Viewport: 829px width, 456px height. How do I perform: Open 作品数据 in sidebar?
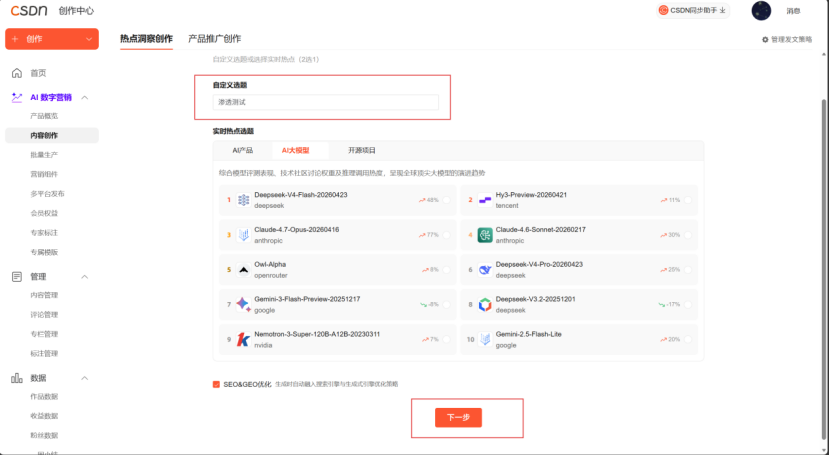coord(44,397)
